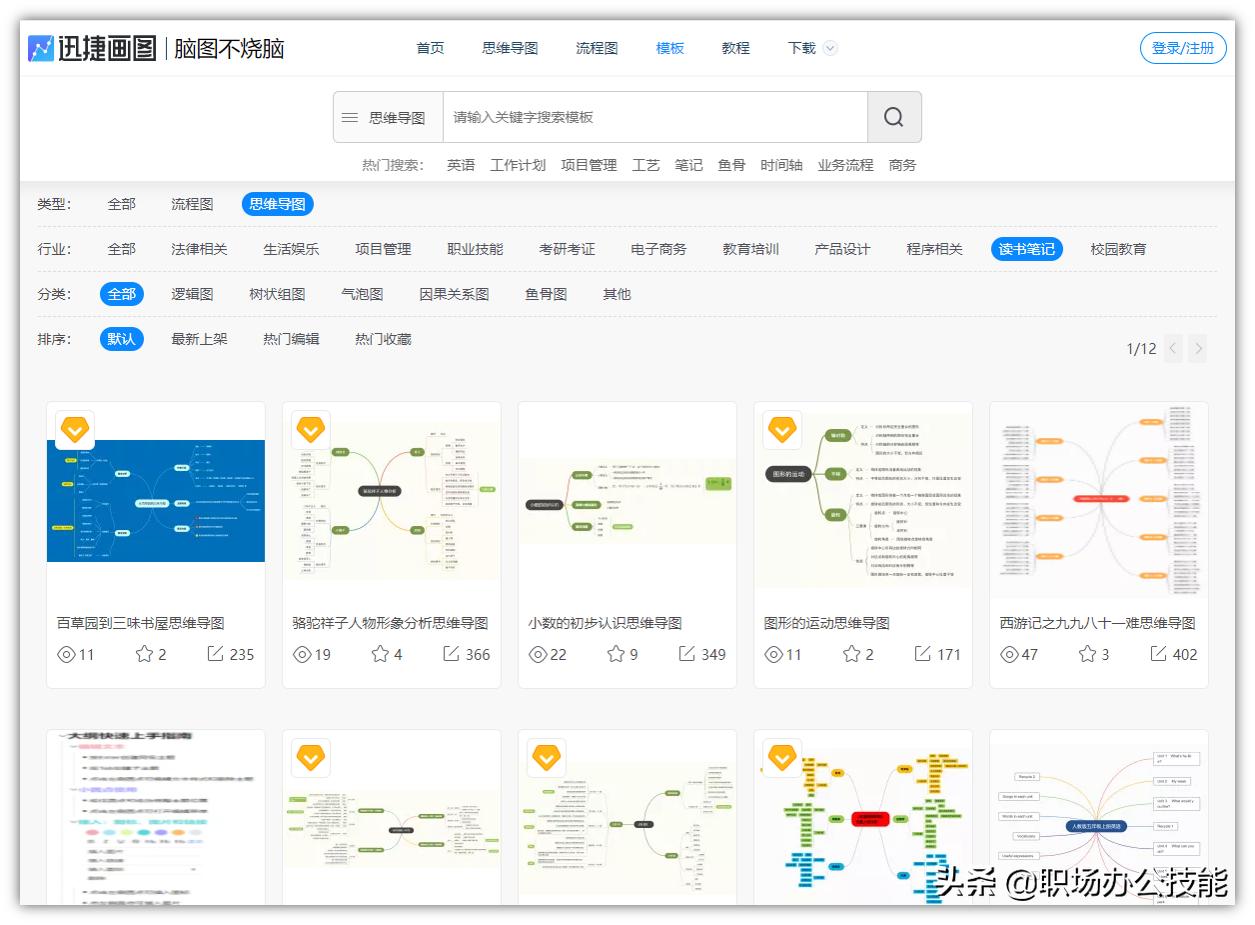This screenshot has width=1255, height=925.
Task: Click the magnifier search icon
Action: (x=891, y=116)
